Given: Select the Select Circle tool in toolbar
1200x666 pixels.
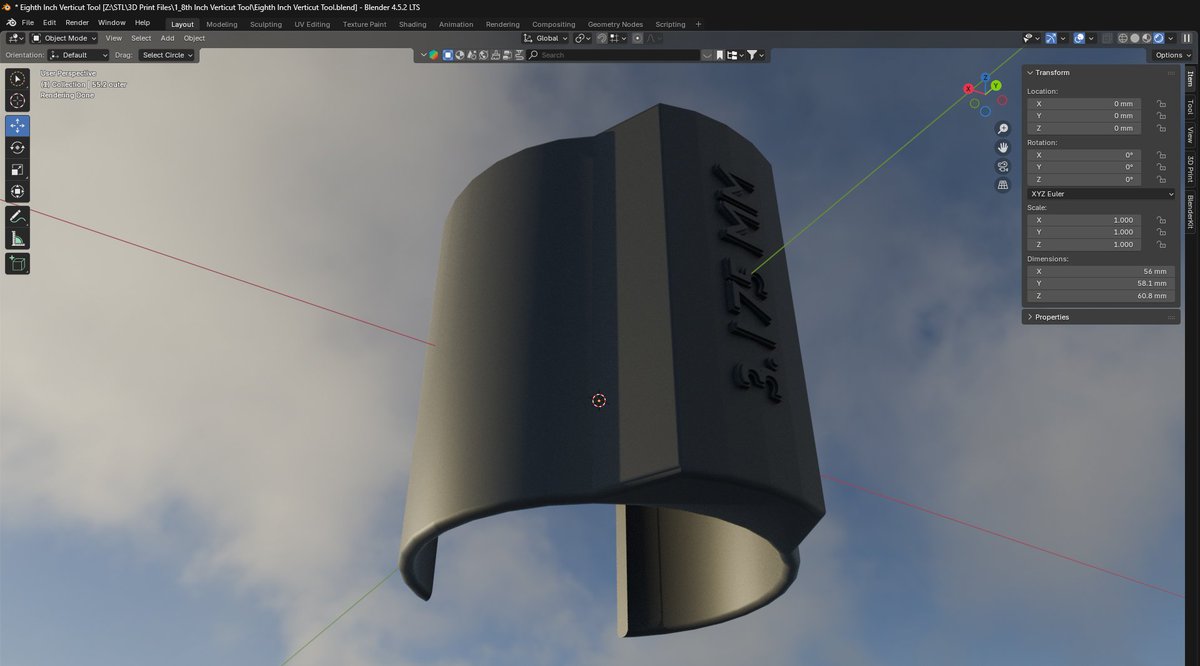Looking at the screenshot, I should click(18, 79).
